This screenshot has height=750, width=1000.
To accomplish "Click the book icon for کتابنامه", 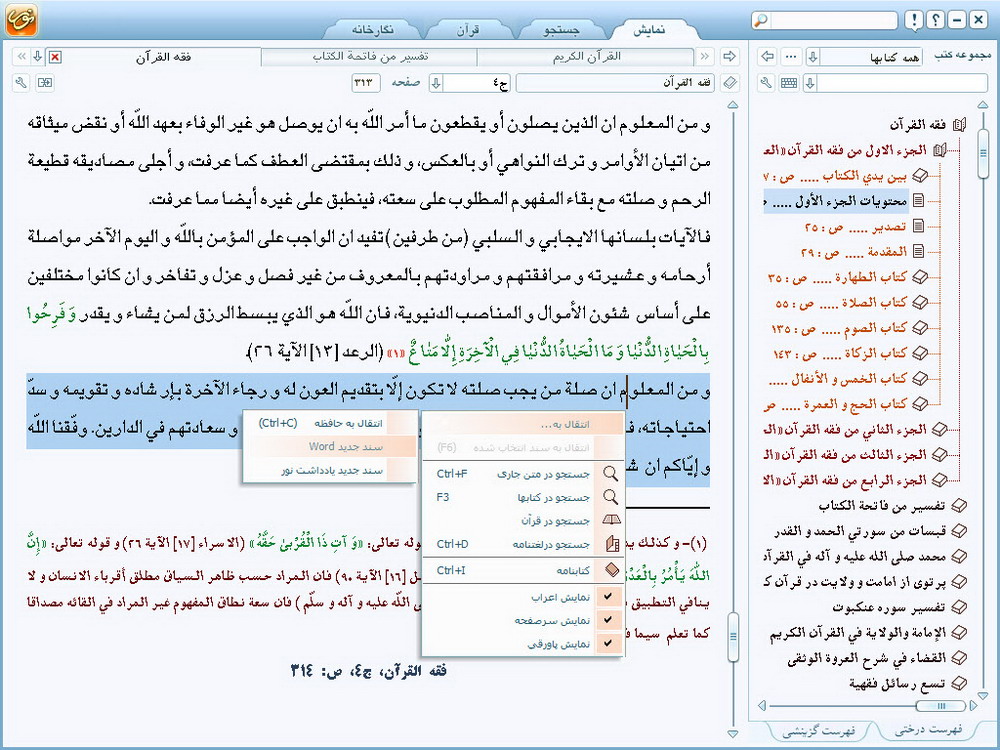I will click(607, 571).
